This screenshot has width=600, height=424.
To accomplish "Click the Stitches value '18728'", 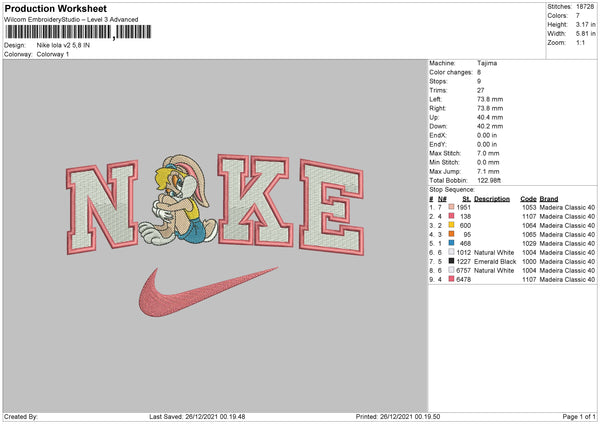I will click(585, 7).
